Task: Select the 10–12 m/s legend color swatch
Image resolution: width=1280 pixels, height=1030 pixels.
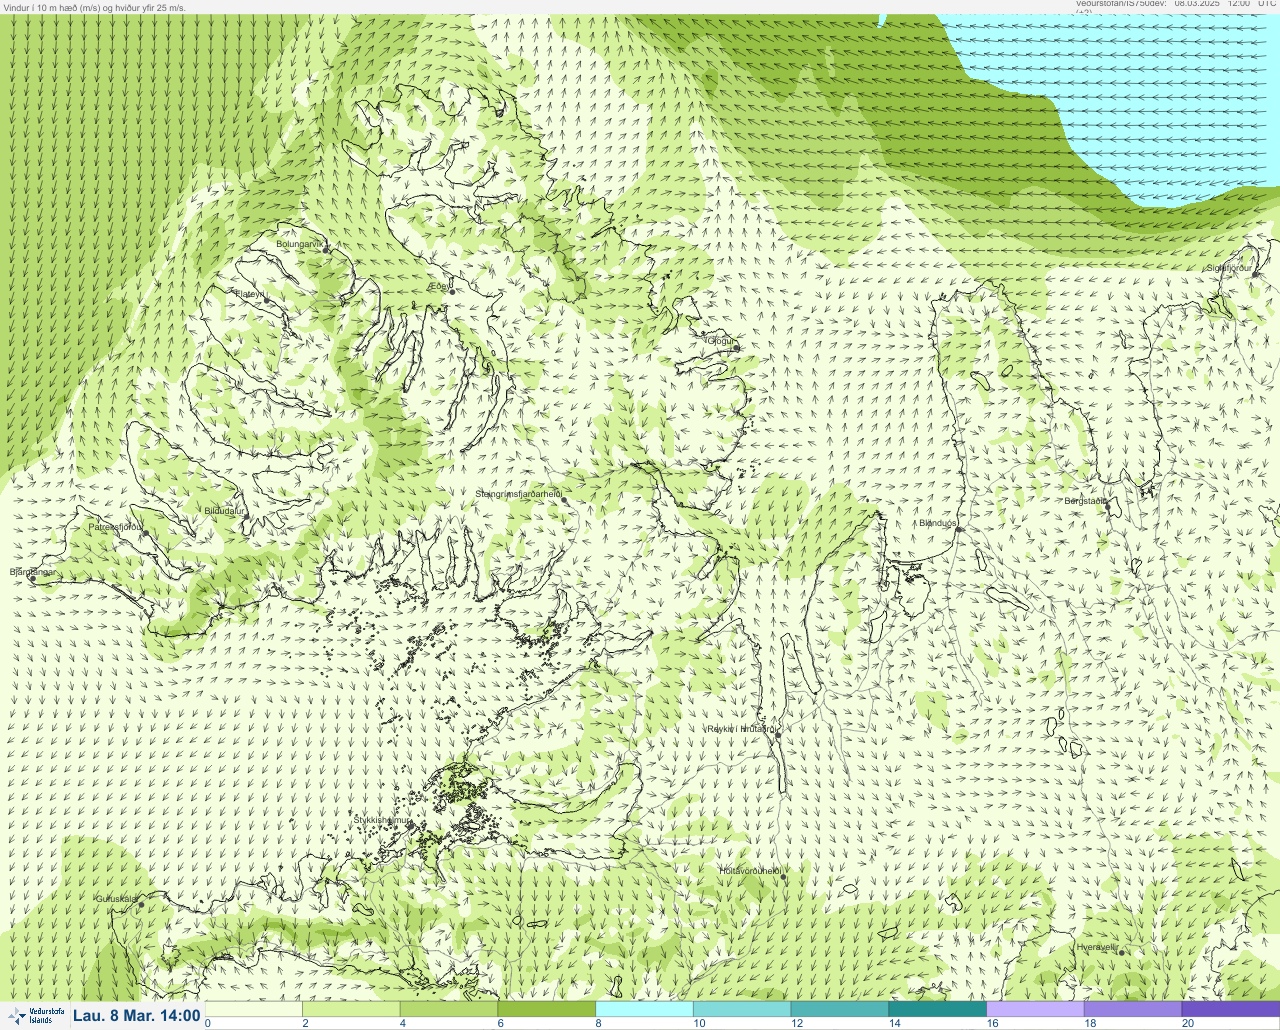Action: tap(743, 1009)
